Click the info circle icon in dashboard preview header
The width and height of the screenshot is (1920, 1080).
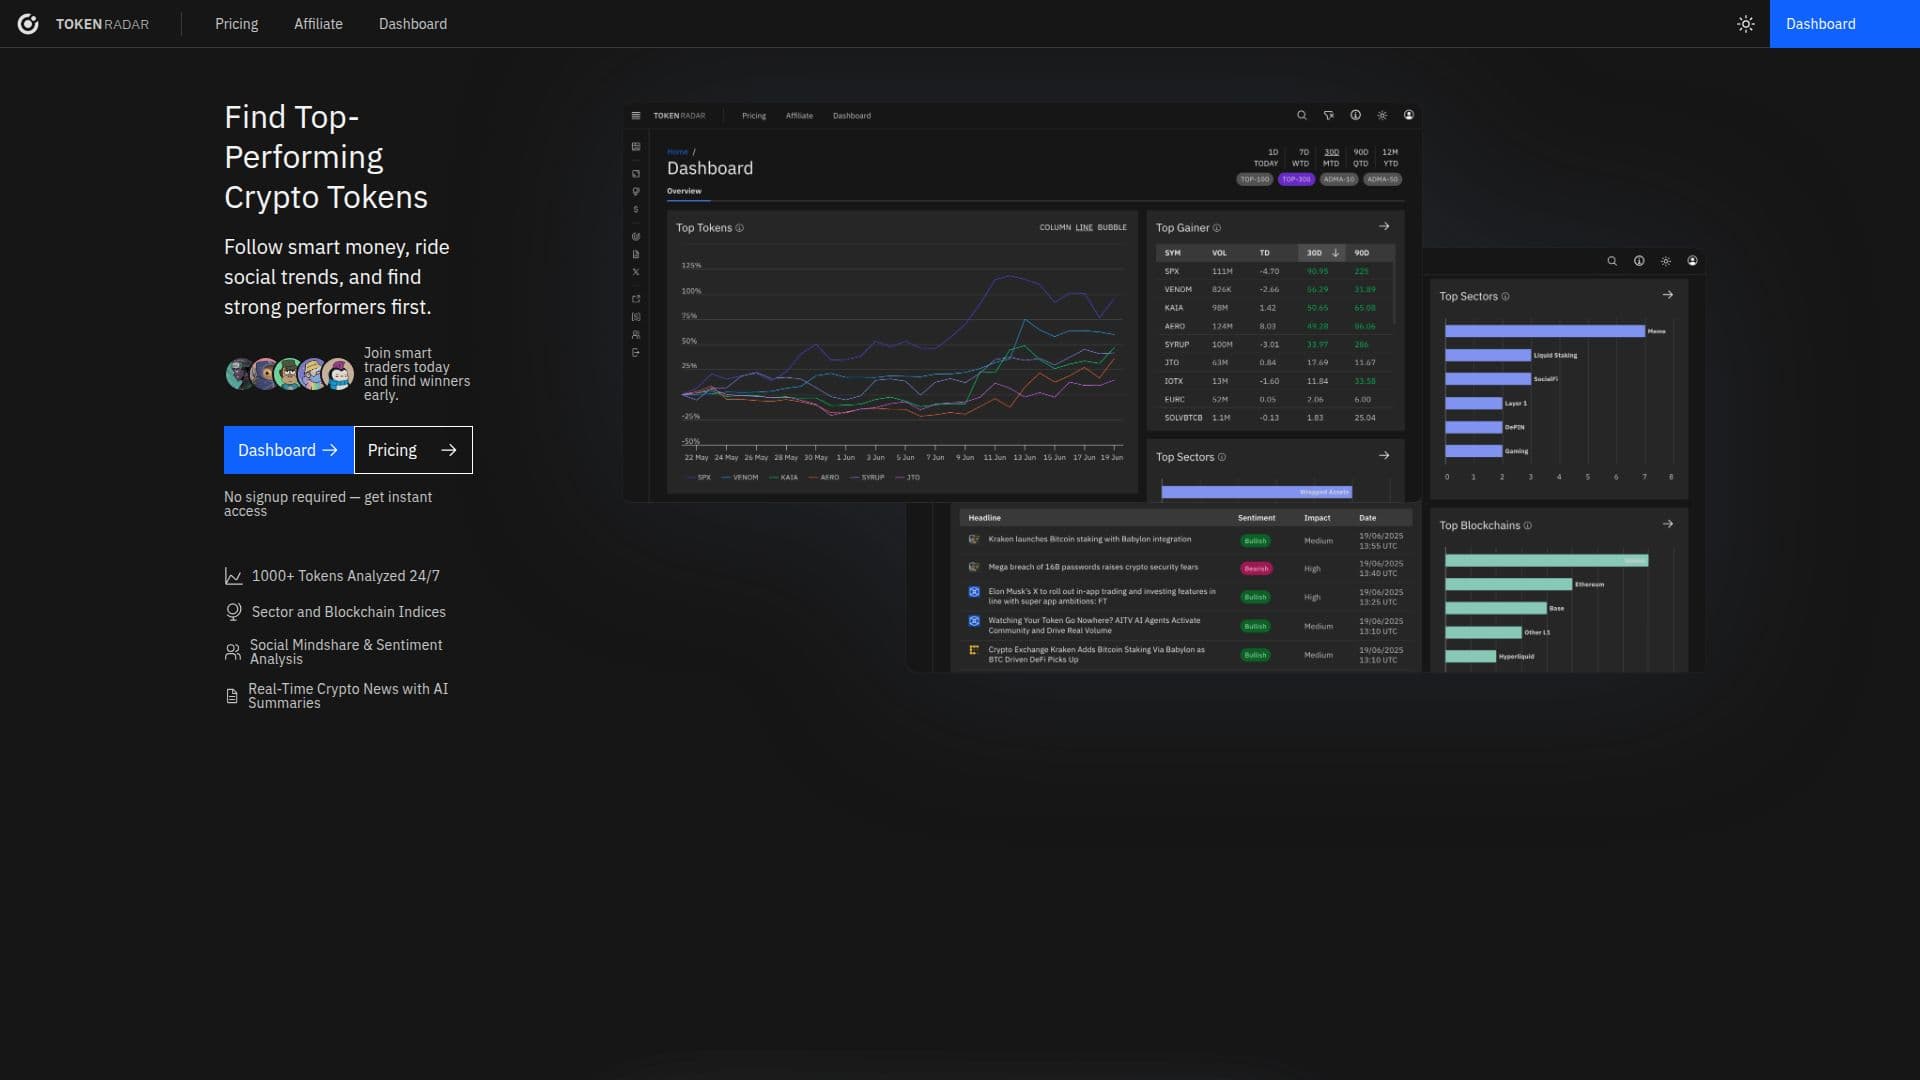click(x=1356, y=115)
